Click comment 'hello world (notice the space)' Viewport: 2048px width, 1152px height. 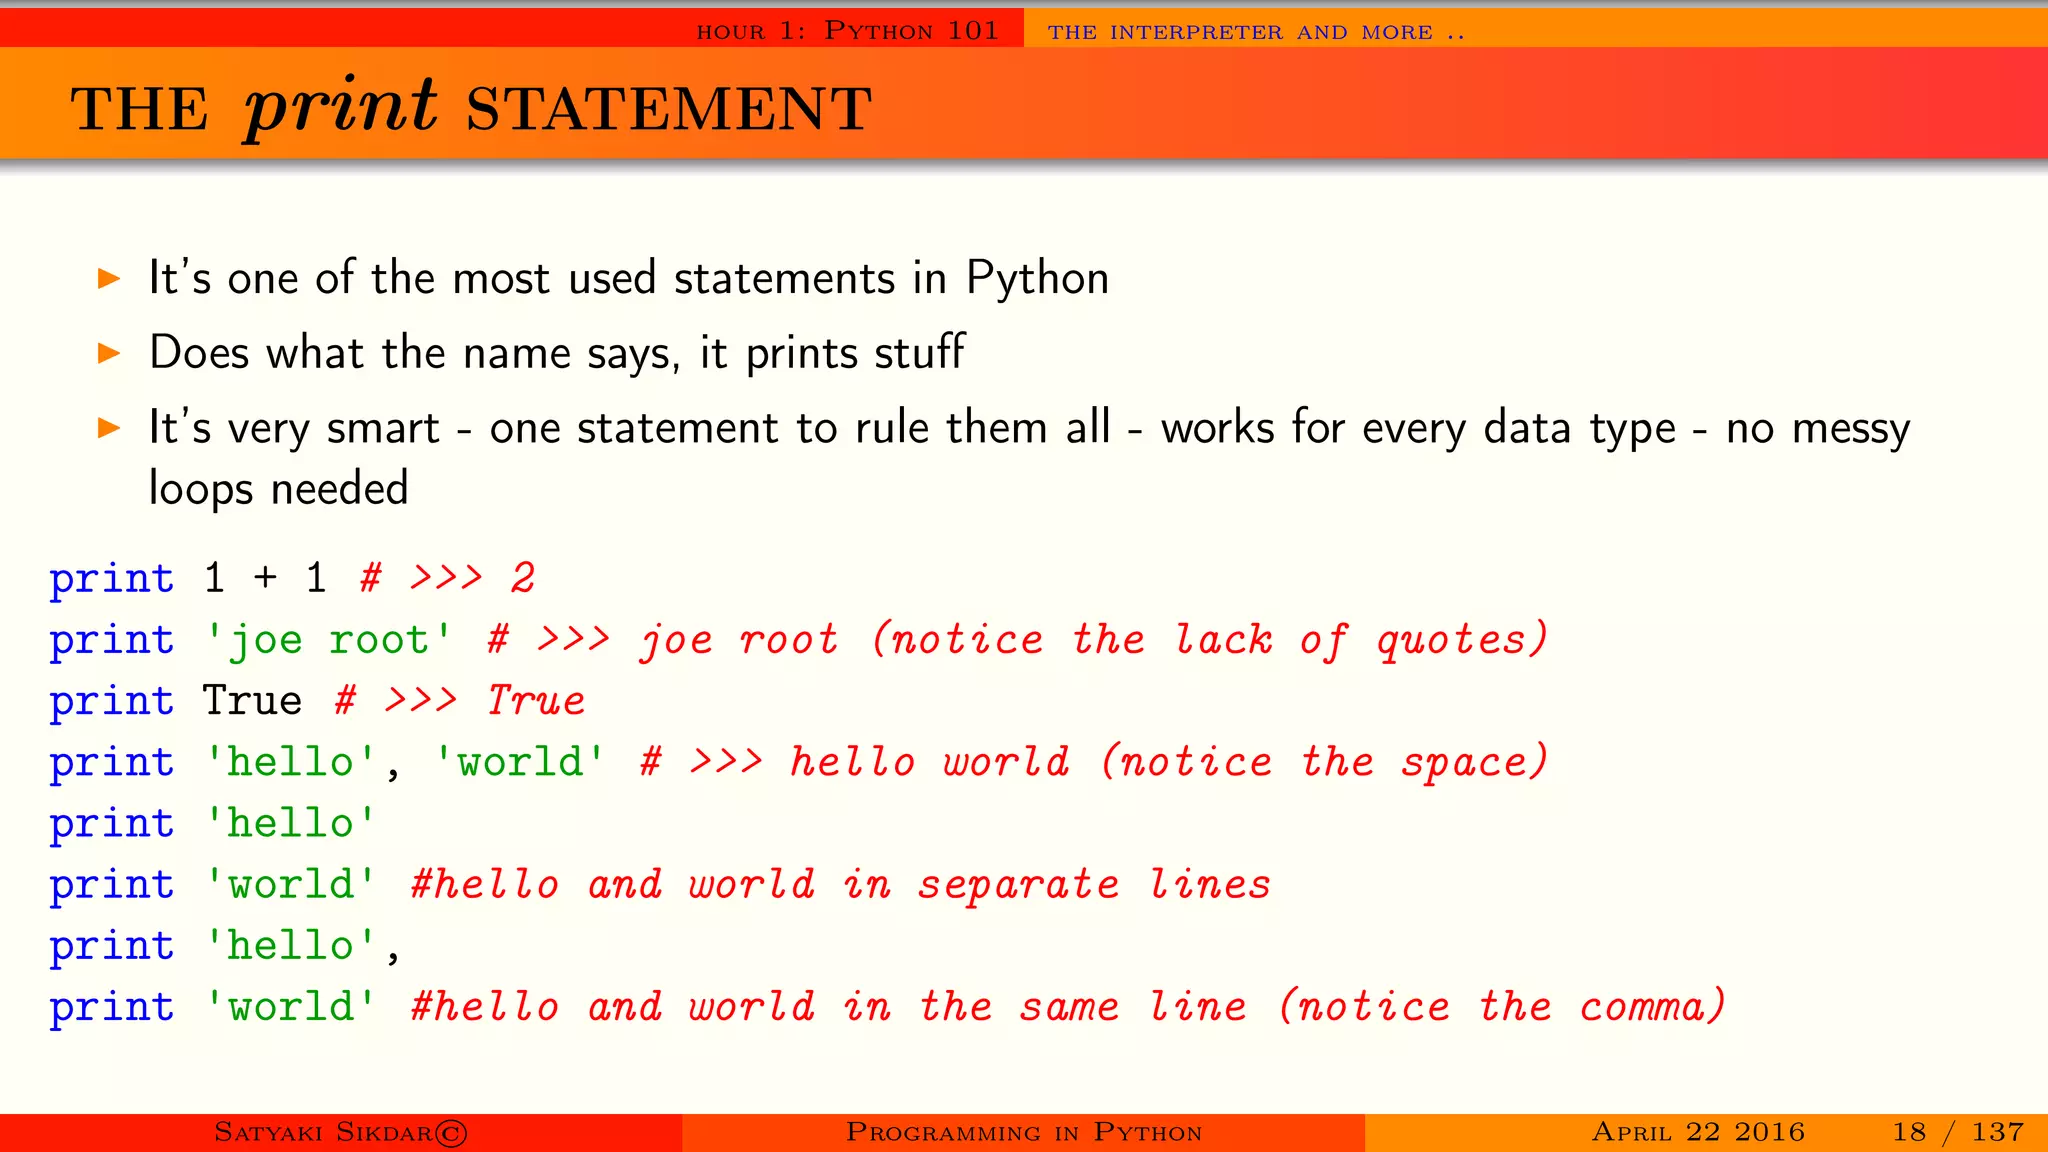click(1169, 762)
